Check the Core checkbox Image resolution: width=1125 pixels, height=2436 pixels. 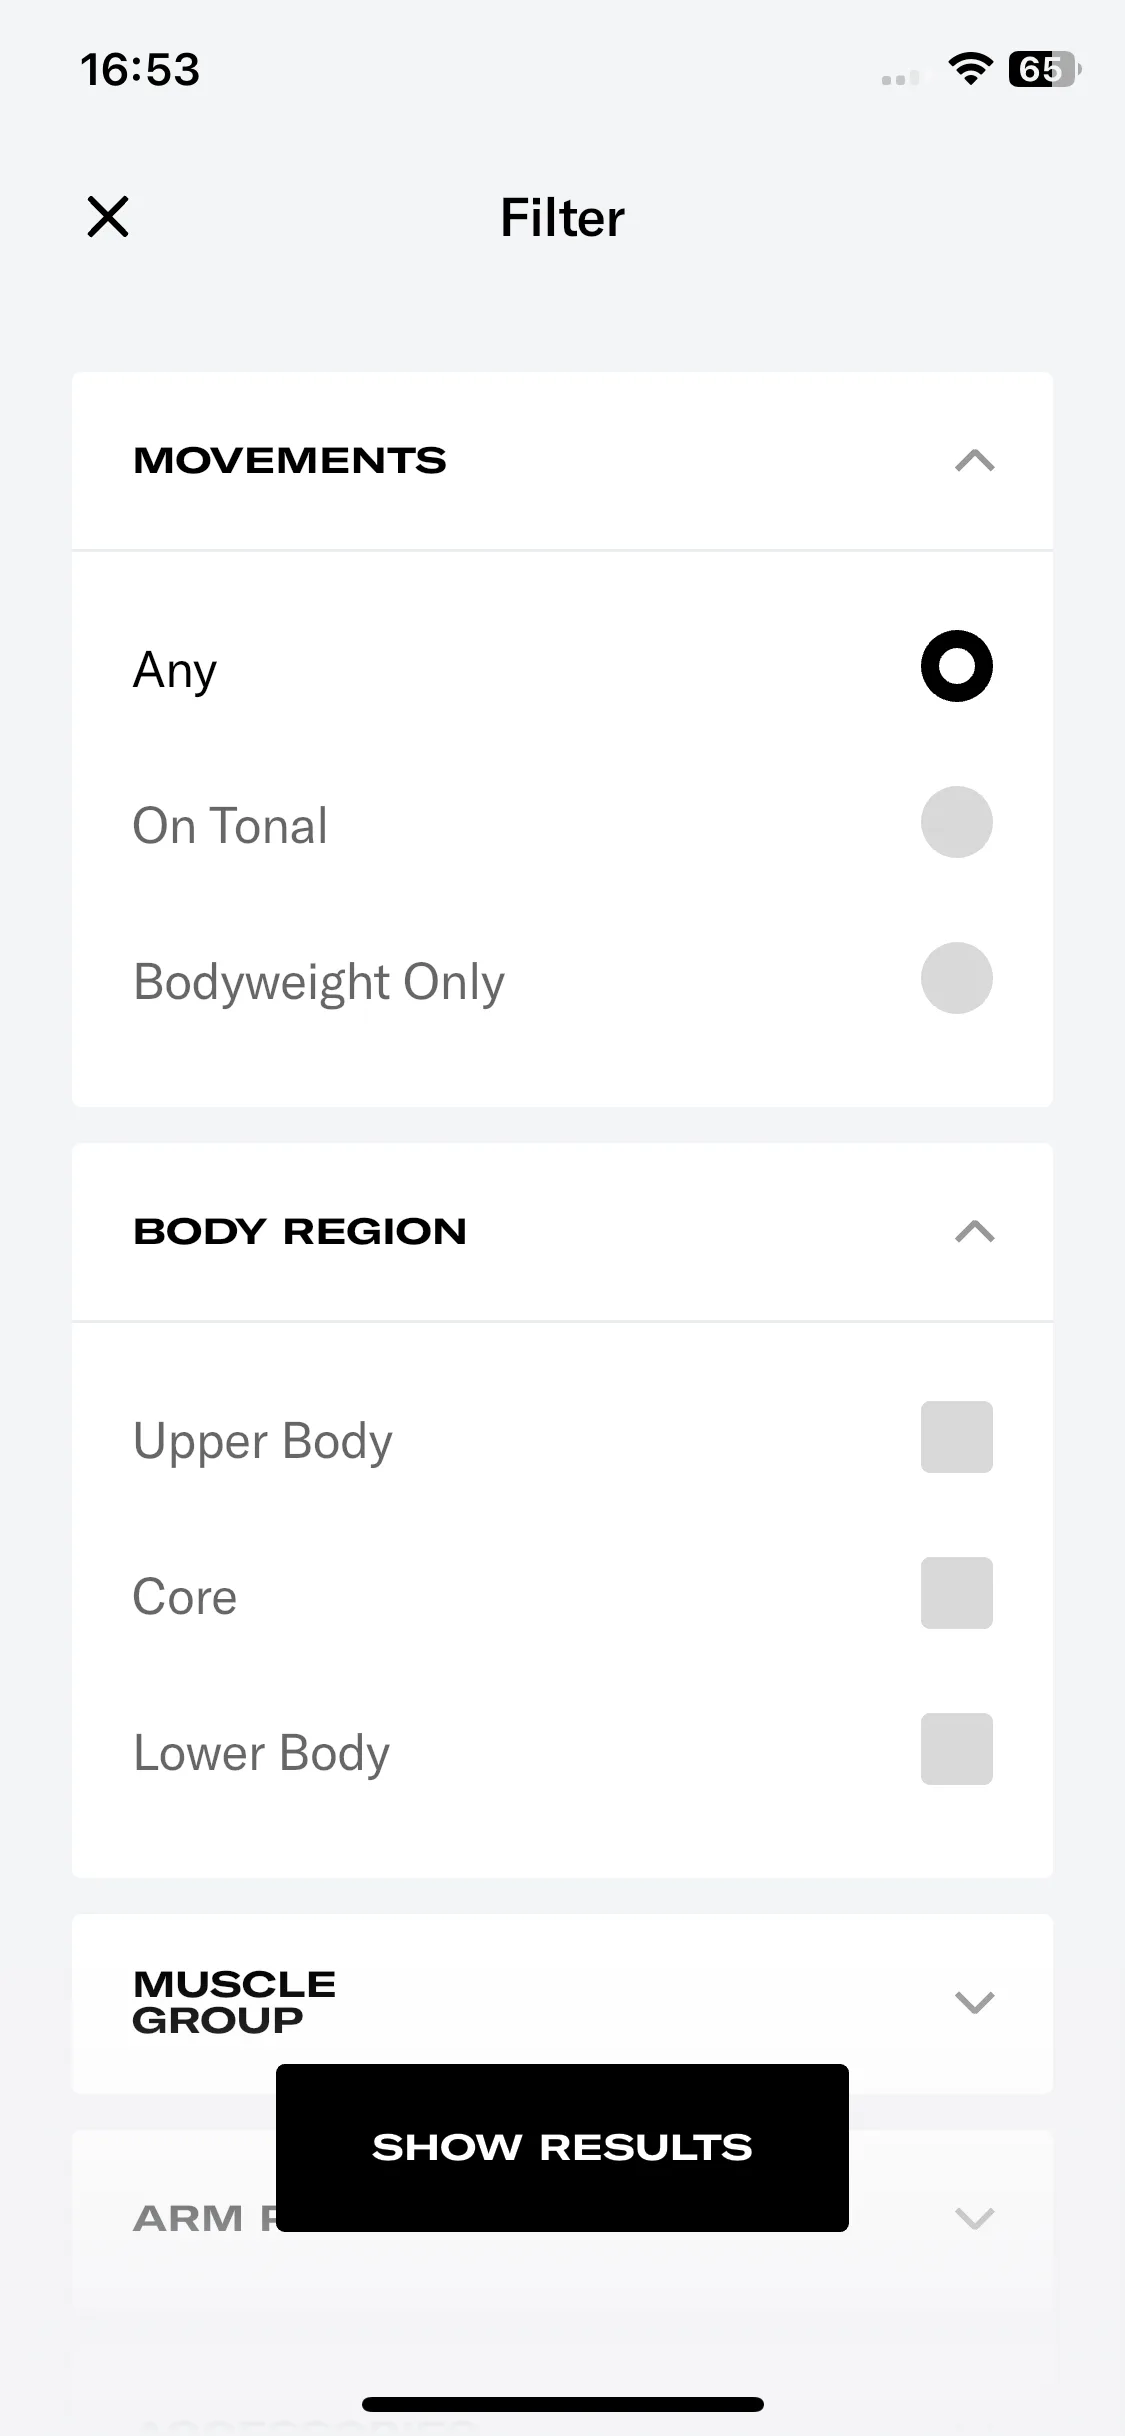tap(956, 1593)
